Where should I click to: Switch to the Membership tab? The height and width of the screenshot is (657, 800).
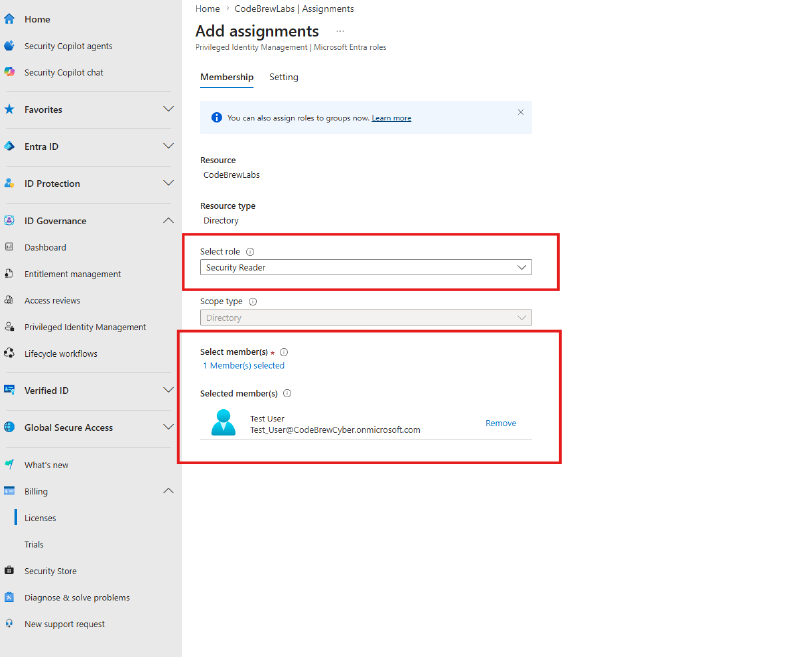point(227,77)
